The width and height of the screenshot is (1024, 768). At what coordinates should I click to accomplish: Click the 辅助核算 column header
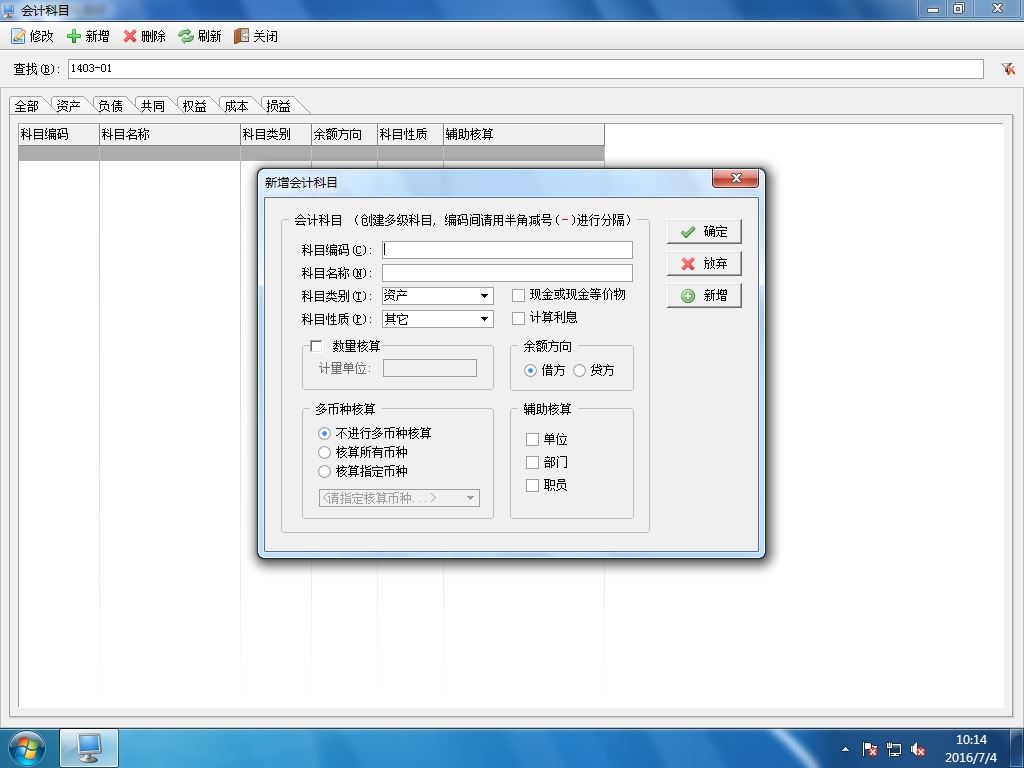pos(524,135)
